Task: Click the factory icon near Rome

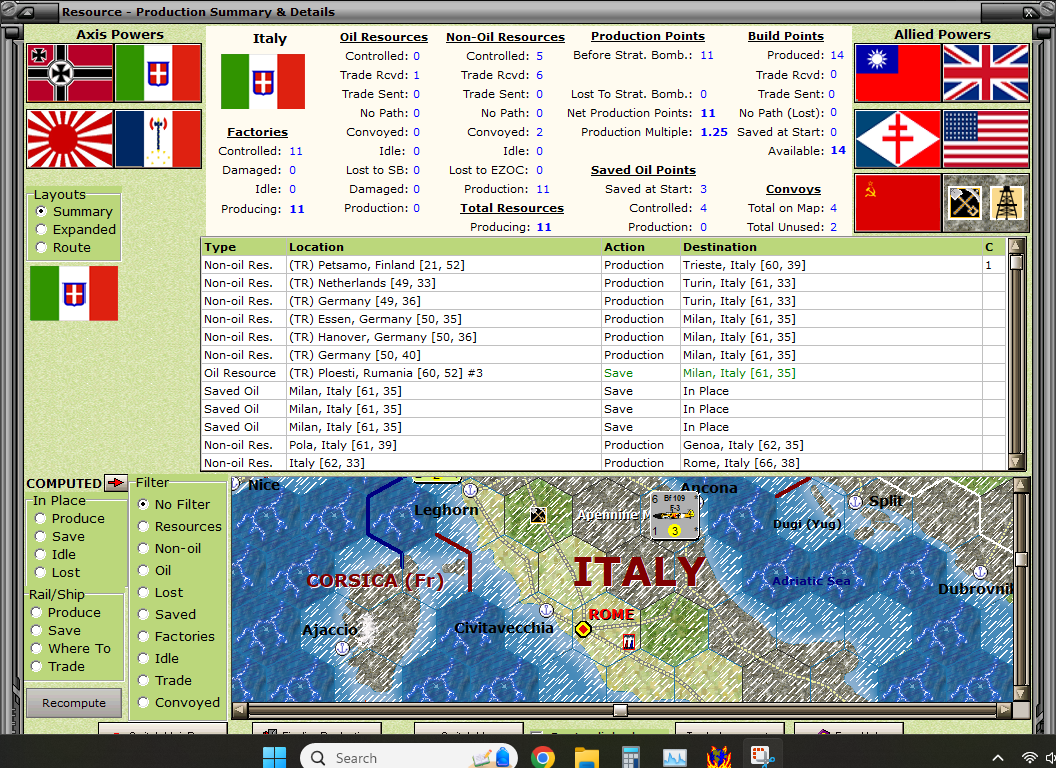Action: tap(629, 642)
